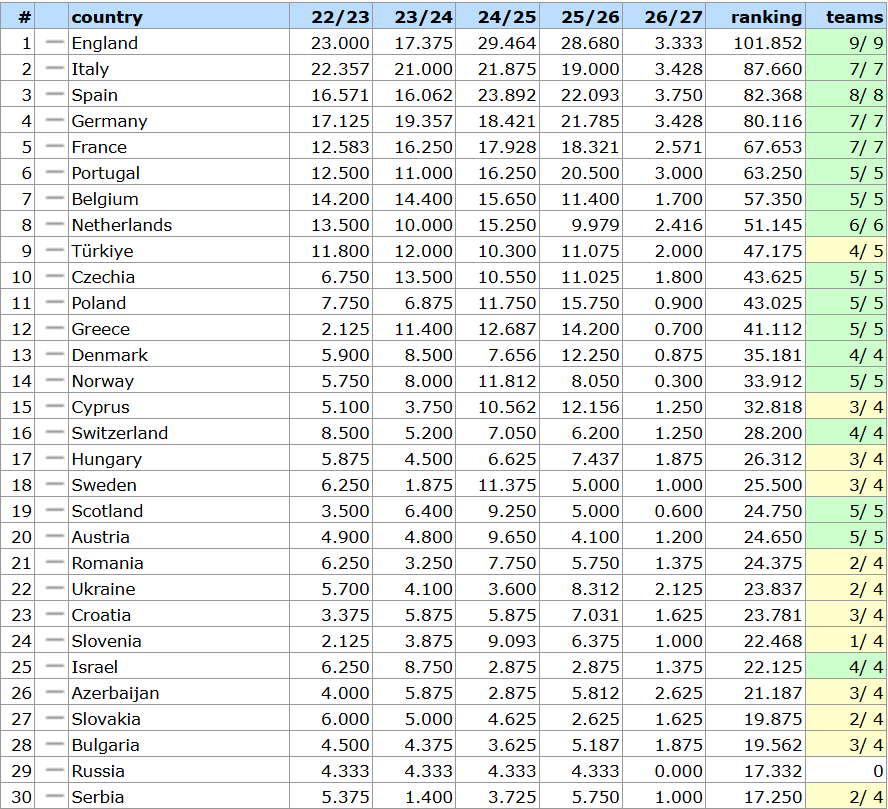Click the Portugal rank movement dash icon
Viewport: 888px width, 809px height.
click(x=54, y=172)
